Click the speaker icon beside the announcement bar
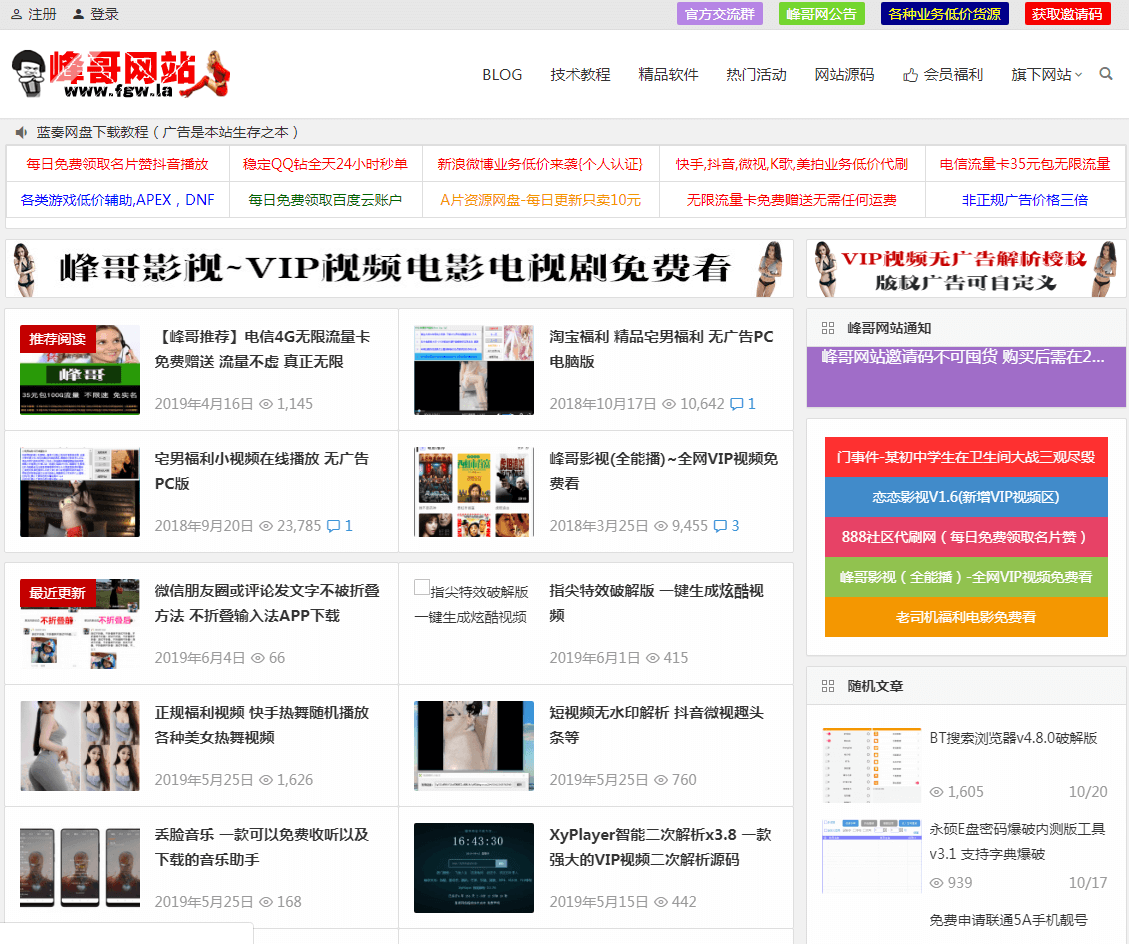Image resolution: width=1129 pixels, height=944 pixels. pos(22,132)
